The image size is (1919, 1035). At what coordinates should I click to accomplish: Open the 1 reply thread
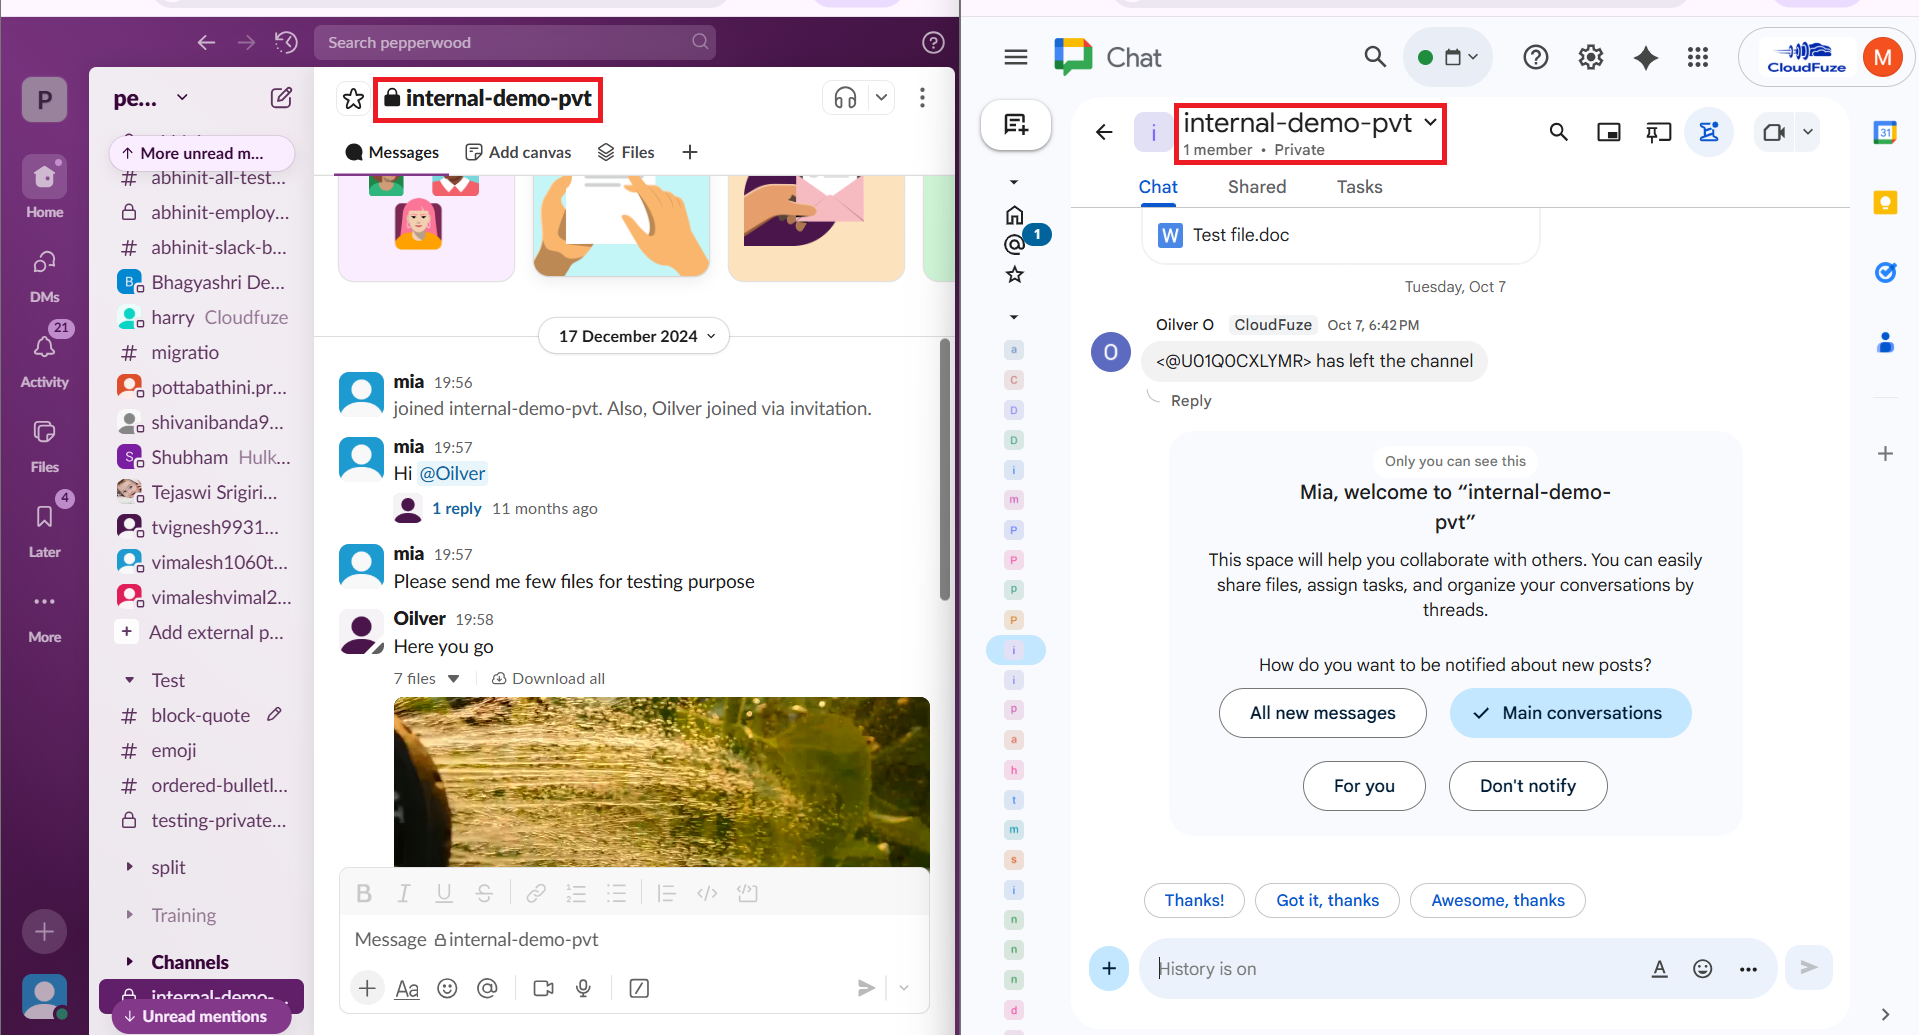tap(457, 508)
